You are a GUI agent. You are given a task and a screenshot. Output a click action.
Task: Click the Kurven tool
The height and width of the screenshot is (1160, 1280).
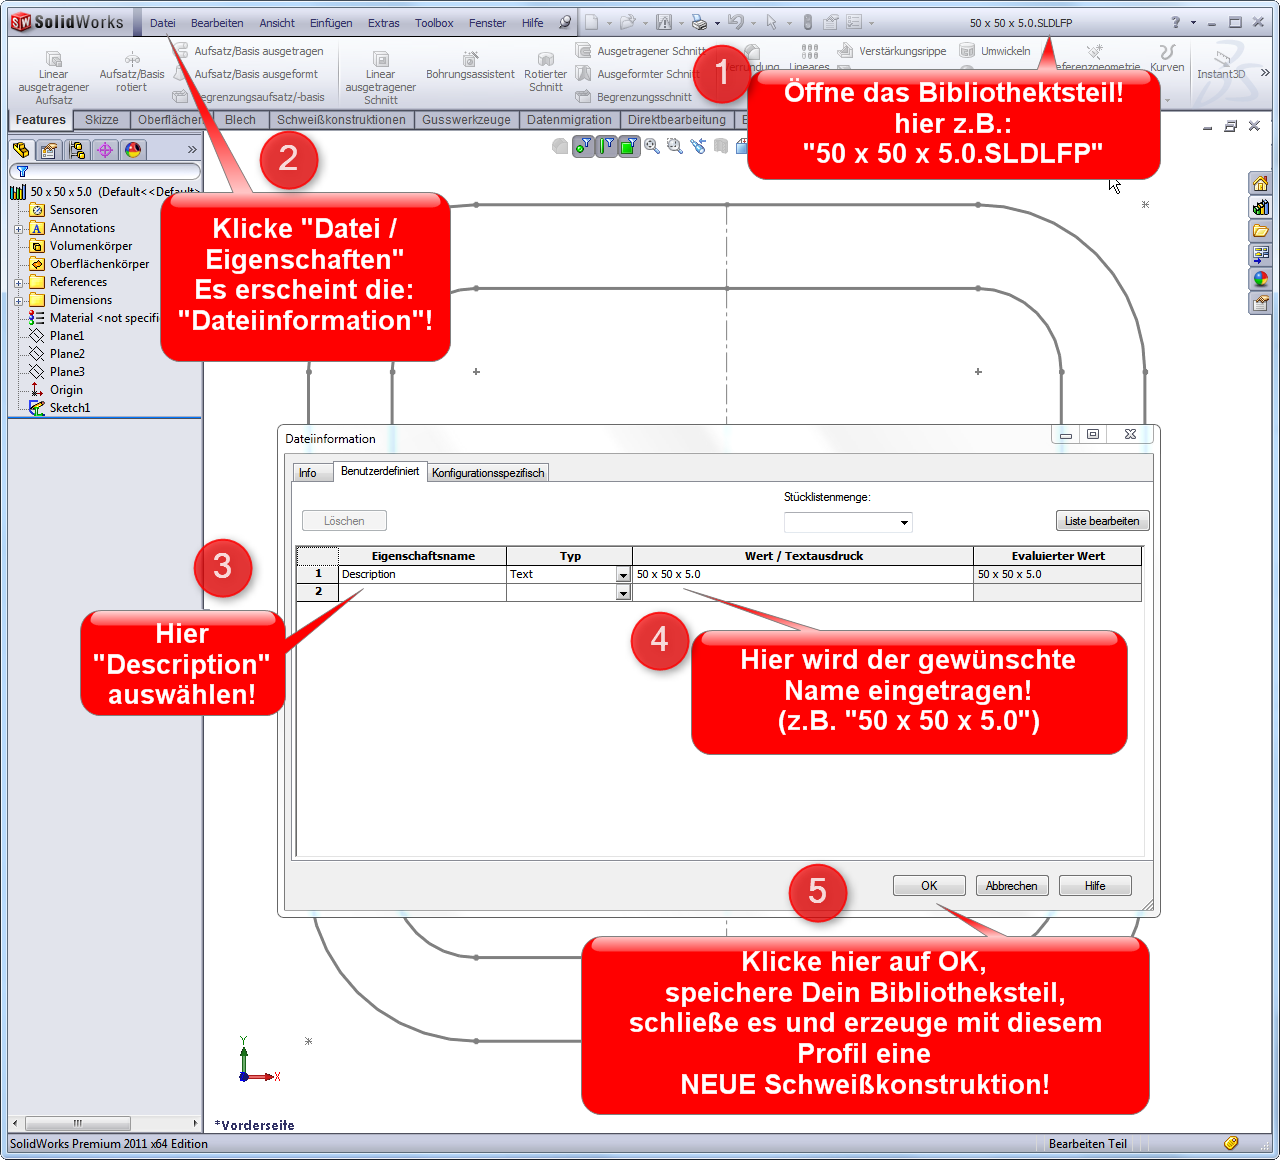[x=1167, y=59]
